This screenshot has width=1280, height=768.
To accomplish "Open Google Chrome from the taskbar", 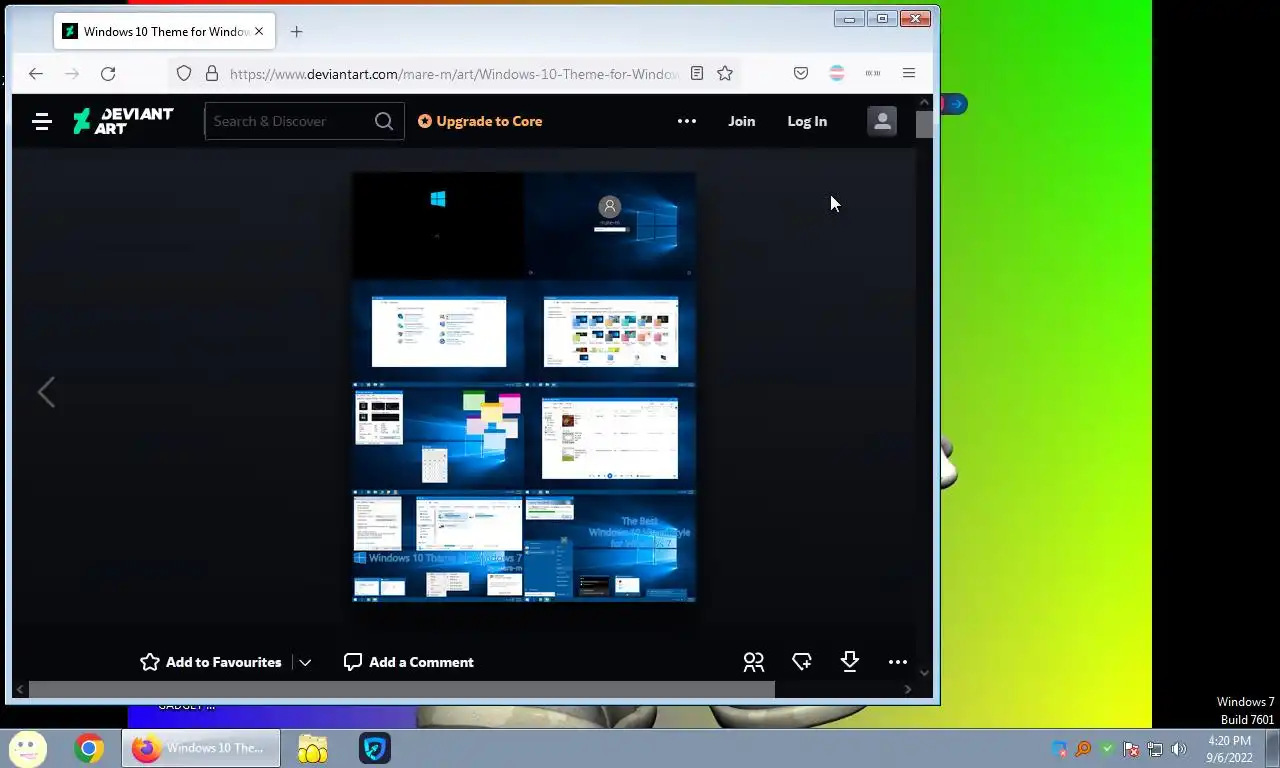I will (x=89, y=748).
